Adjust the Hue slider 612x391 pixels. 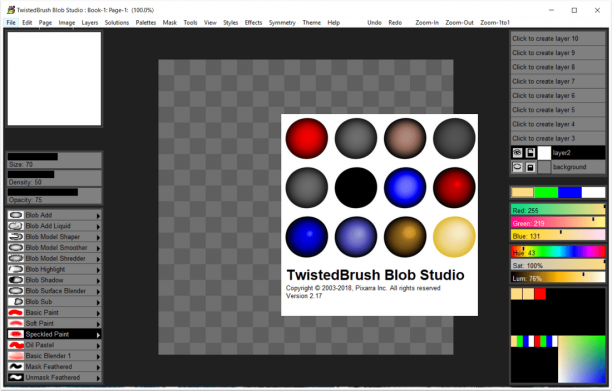point(558,252)
